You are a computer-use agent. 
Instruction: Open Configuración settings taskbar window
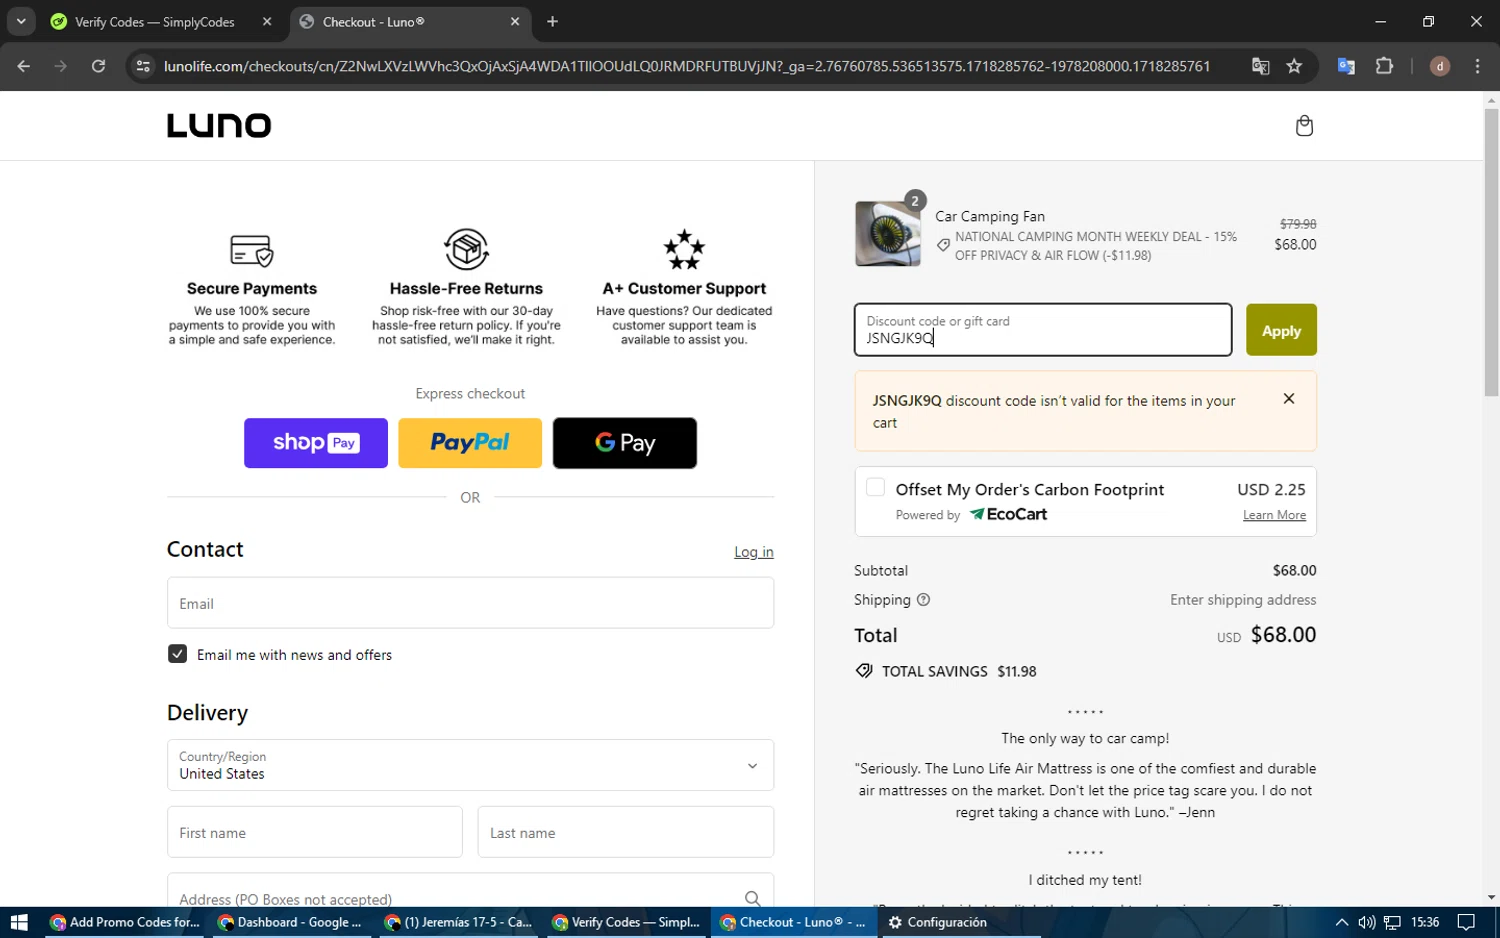[x=938, y=922]
